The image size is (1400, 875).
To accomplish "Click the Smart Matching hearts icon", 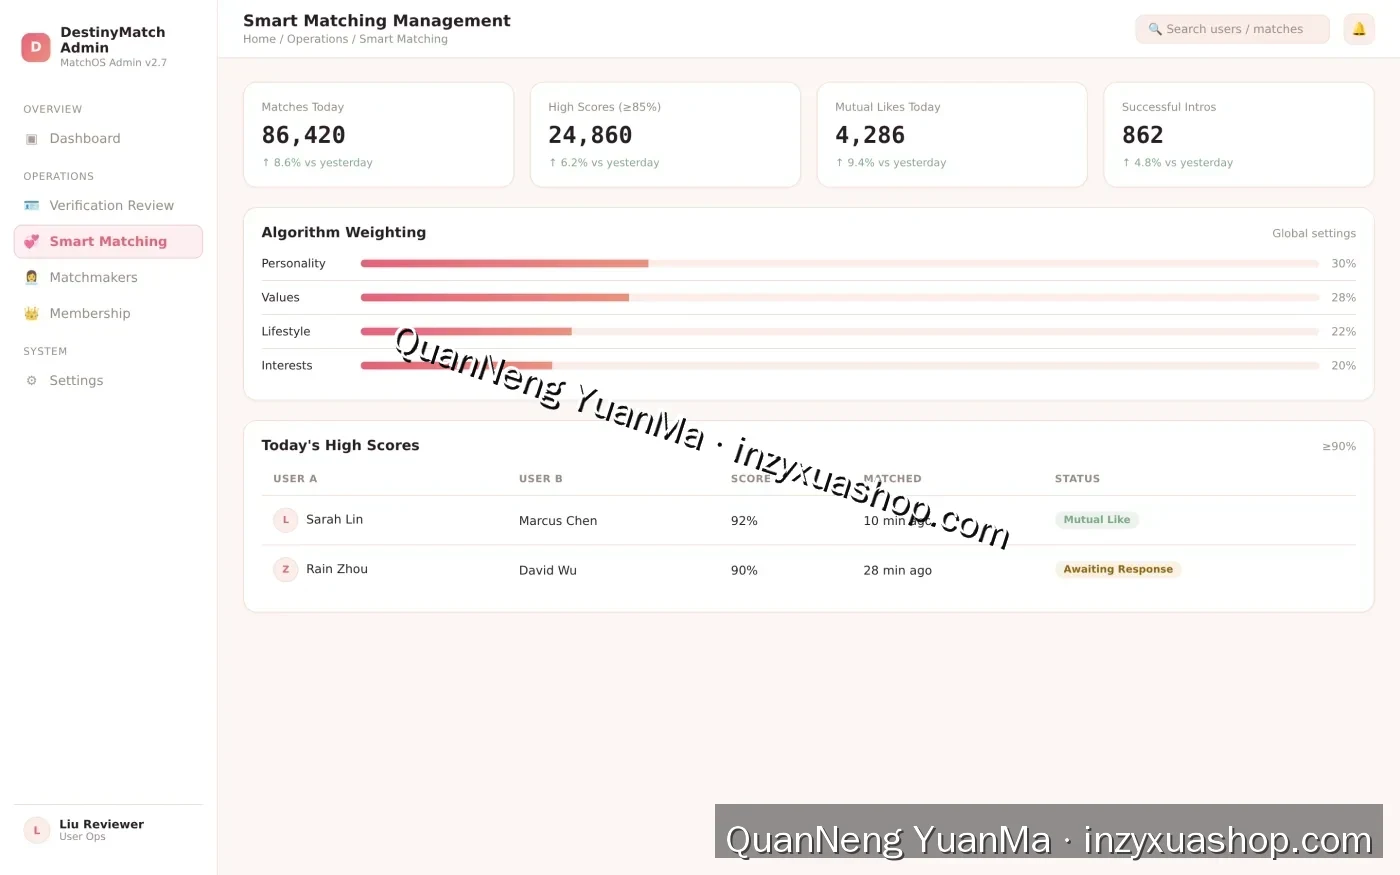I will [32, 242].
